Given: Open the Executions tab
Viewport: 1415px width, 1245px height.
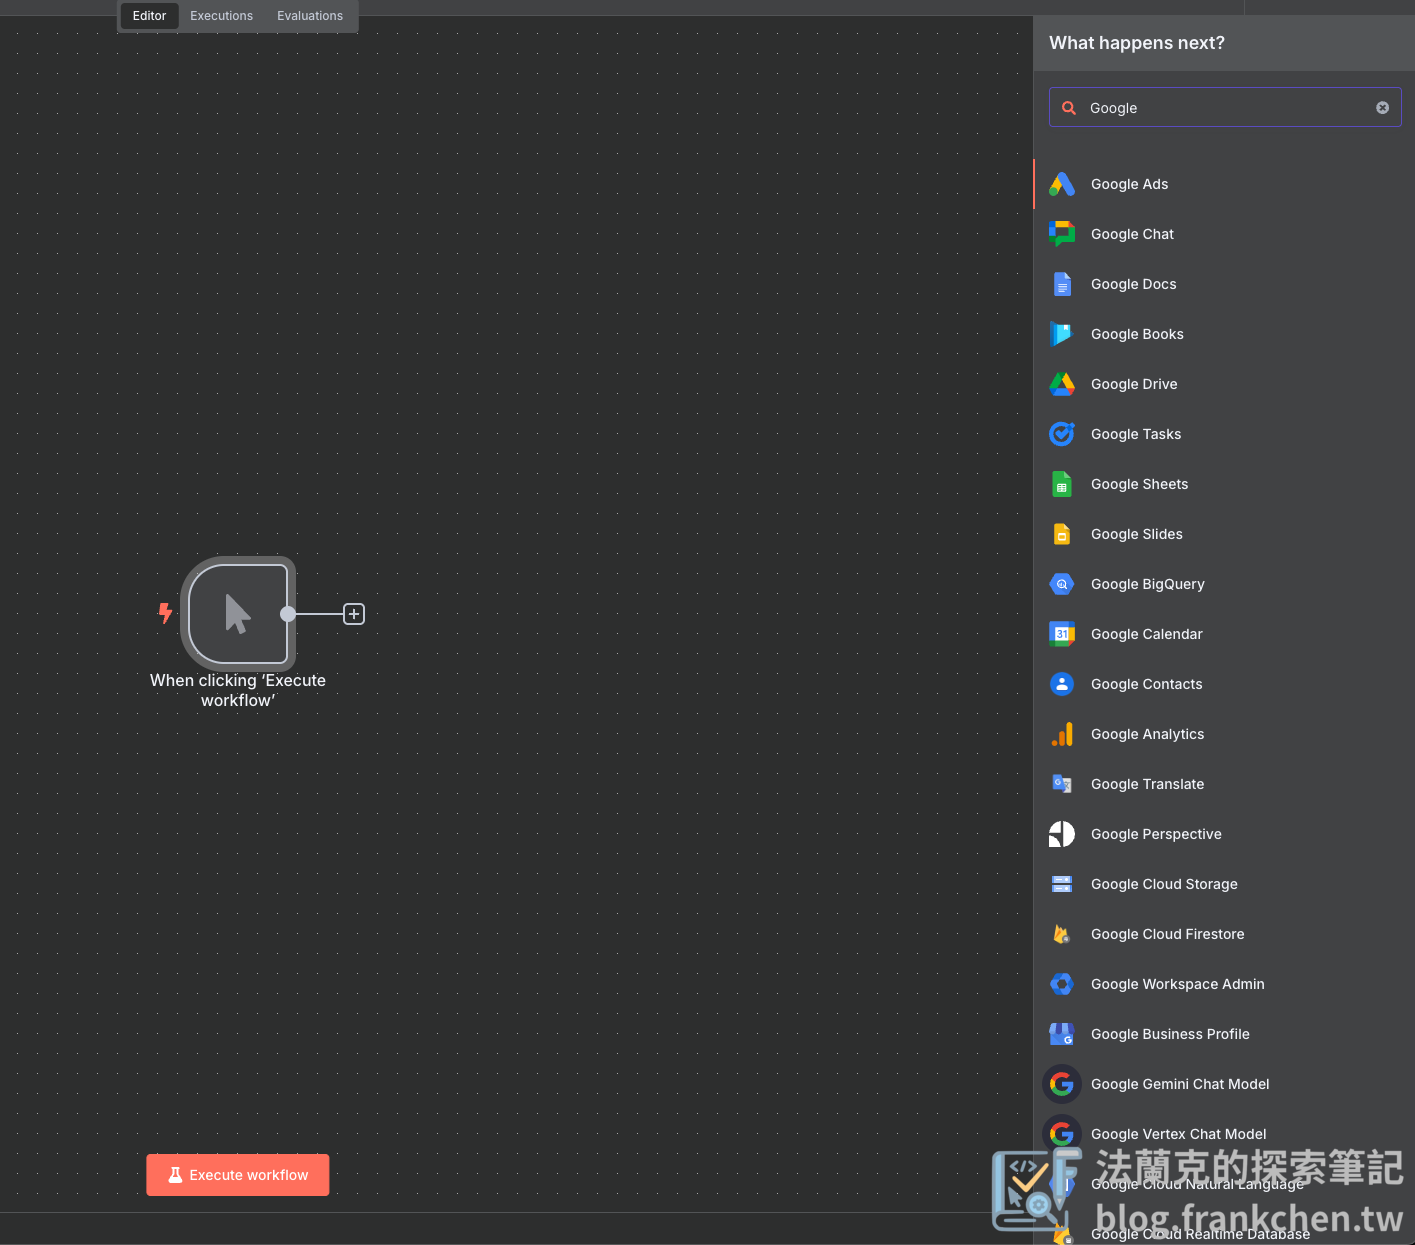Looking at the screenshot, I should click(x=222, y=16).
